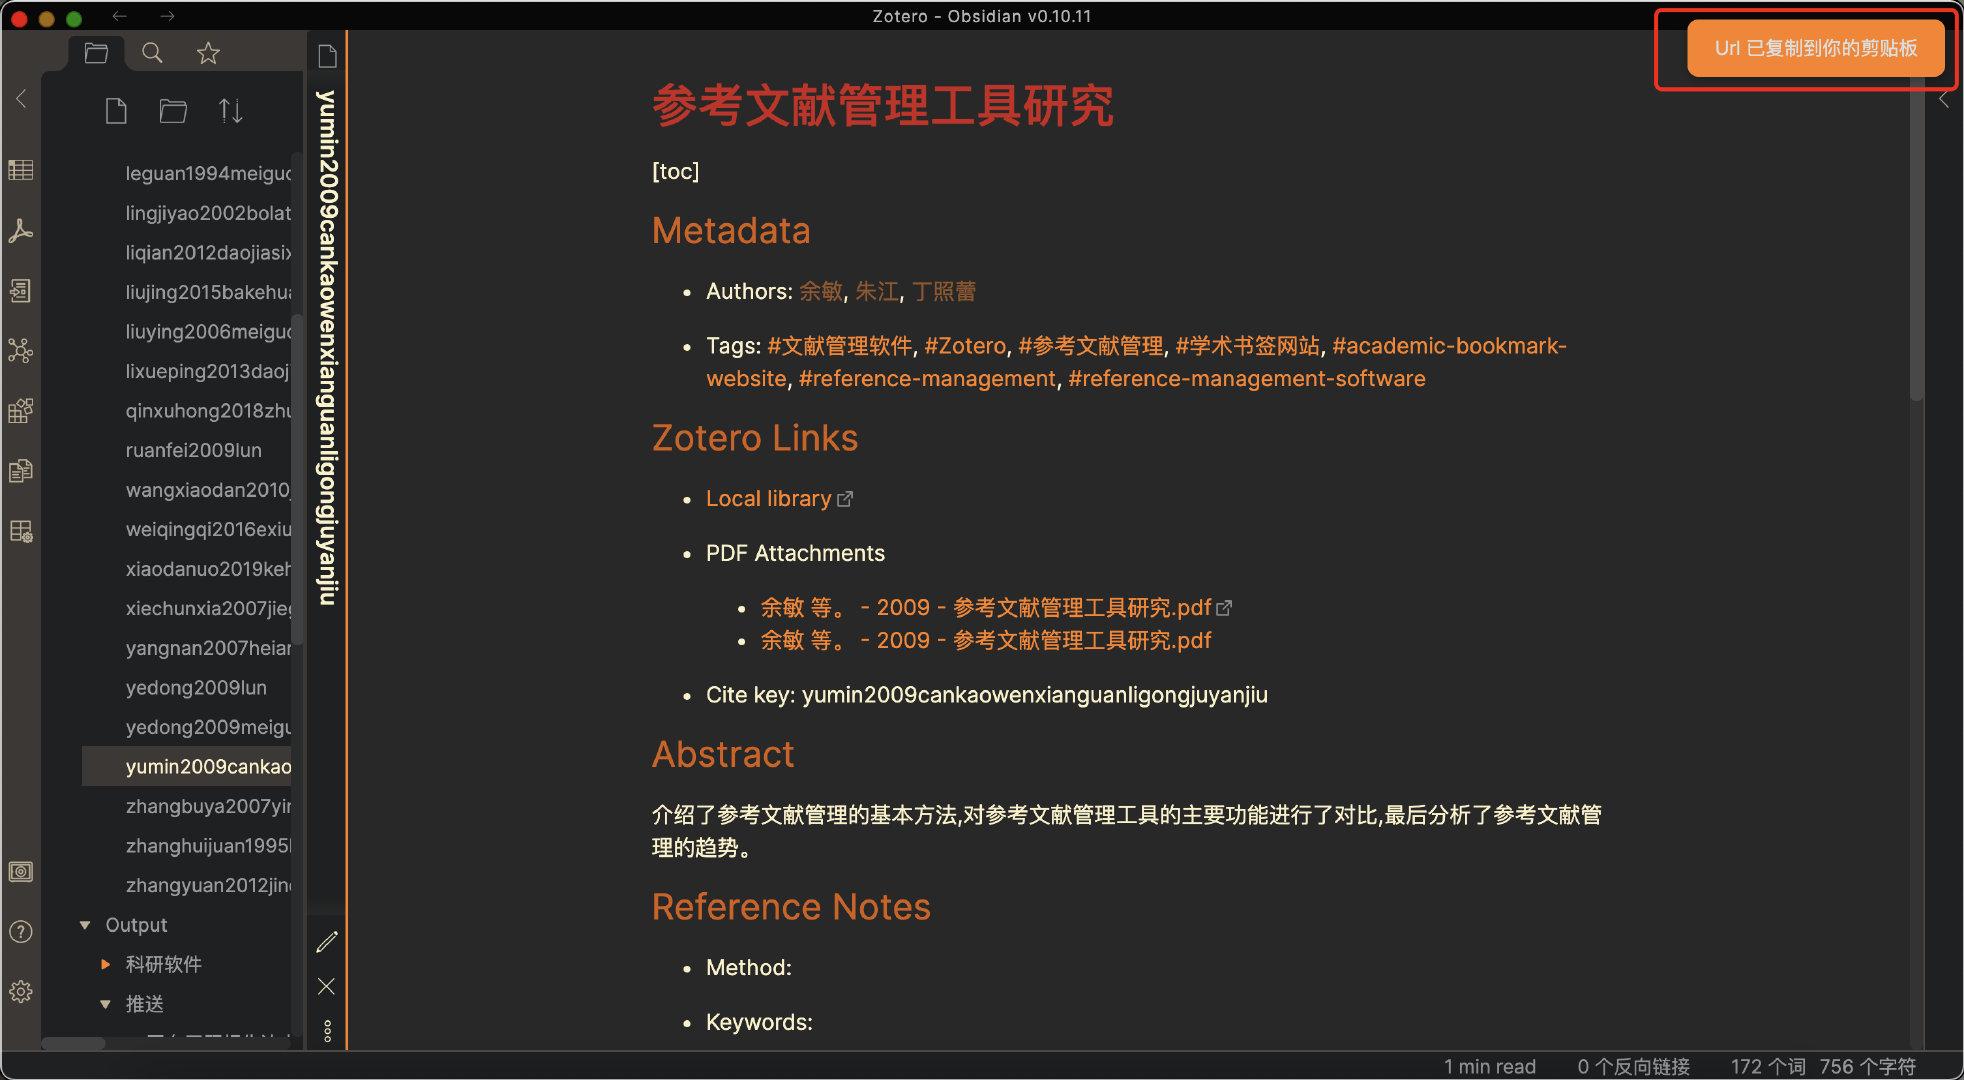Expand the right sidebar
Viewport: 1964px width, 1080px height.
point(1944,100)
